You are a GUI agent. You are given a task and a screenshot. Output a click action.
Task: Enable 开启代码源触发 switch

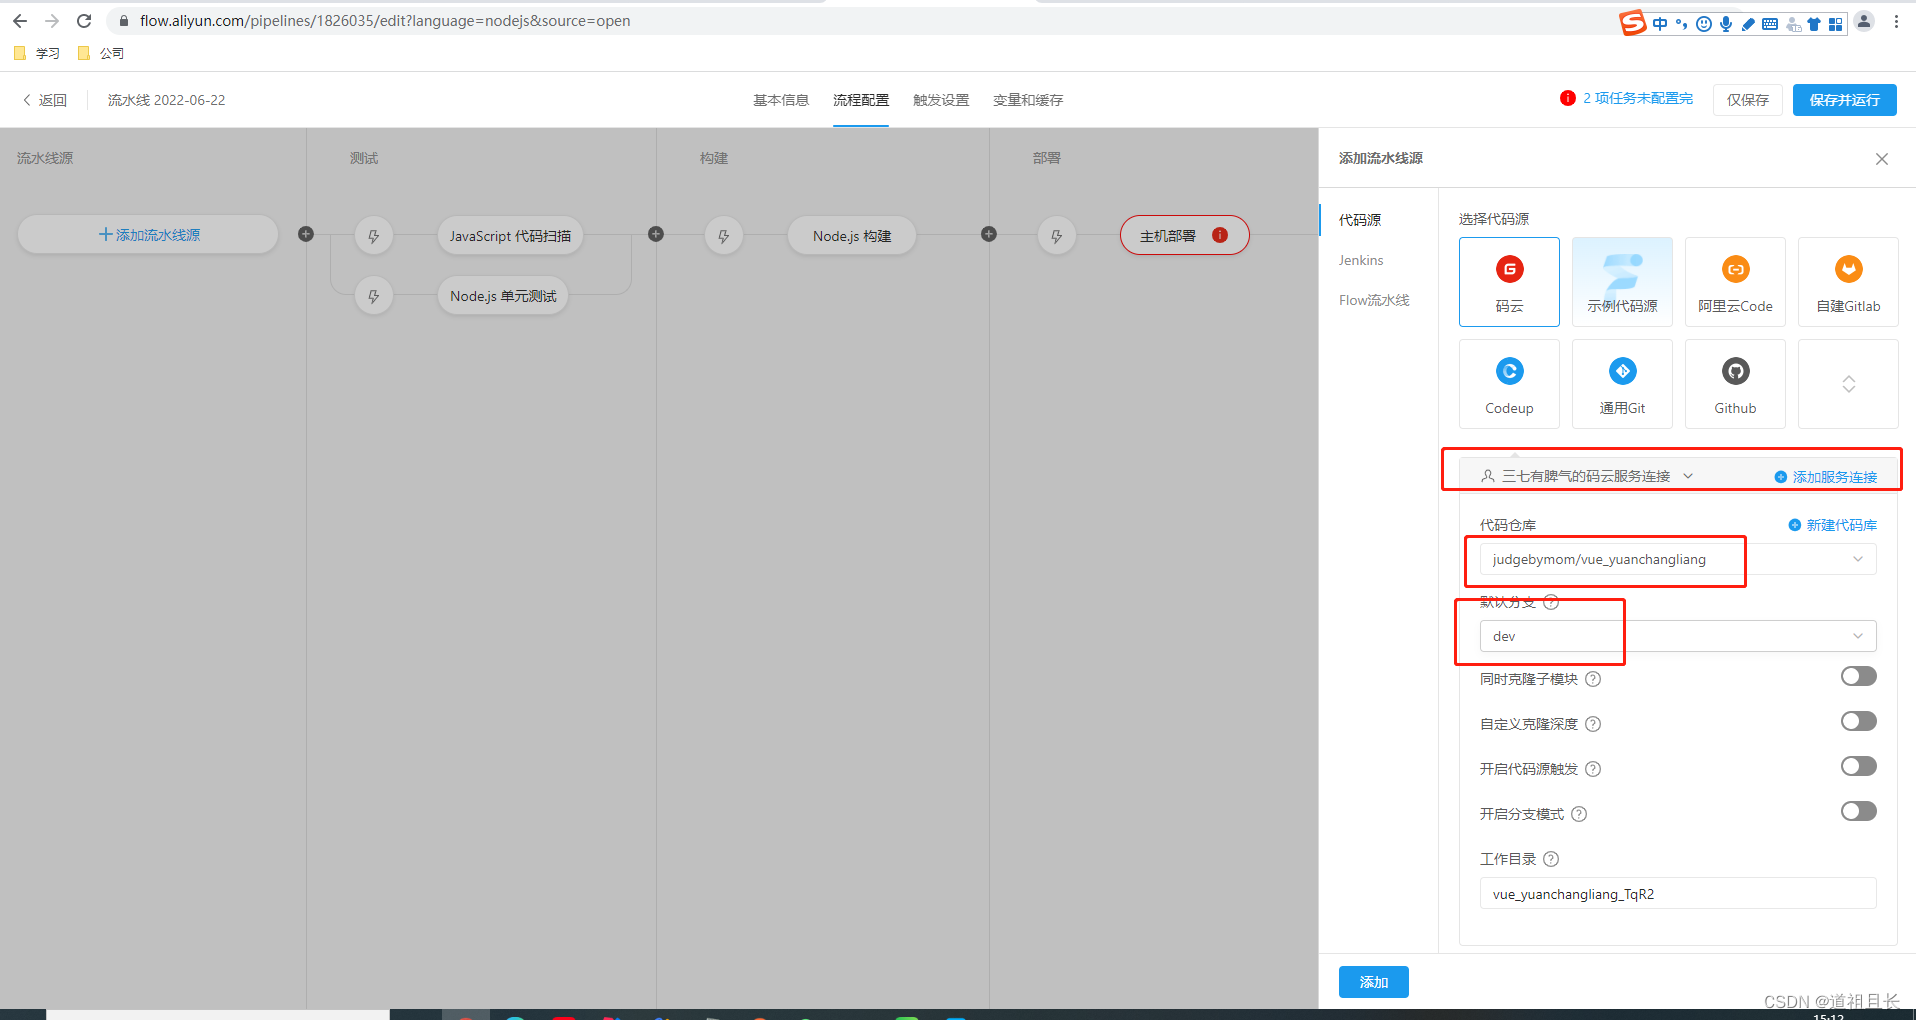click(1858, 767)
